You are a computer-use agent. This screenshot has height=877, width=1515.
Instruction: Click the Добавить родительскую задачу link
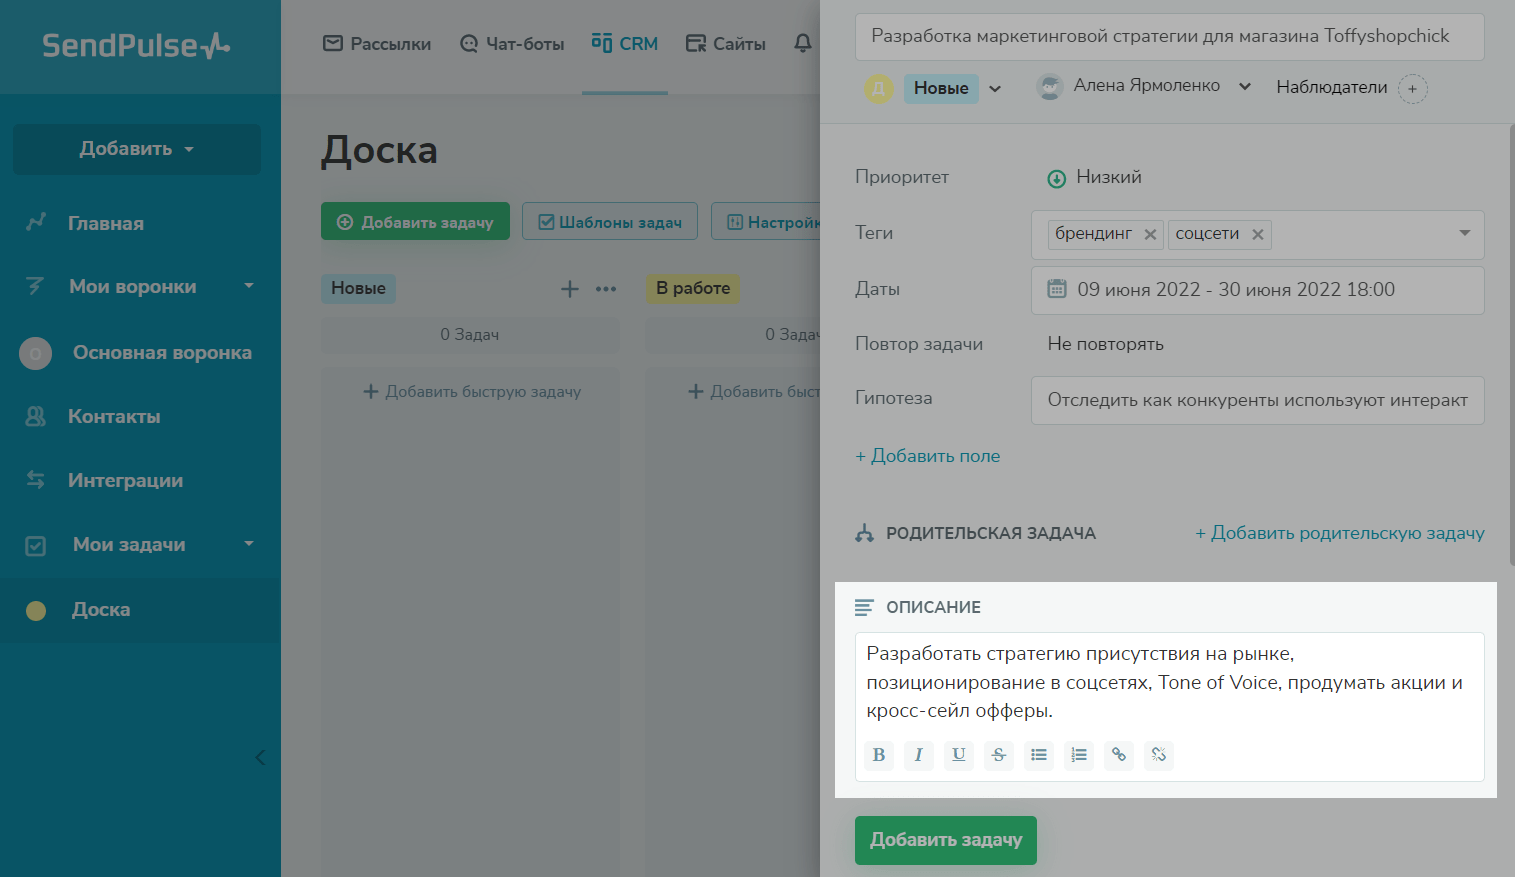pyautogui.click(x=1339, y=533)
